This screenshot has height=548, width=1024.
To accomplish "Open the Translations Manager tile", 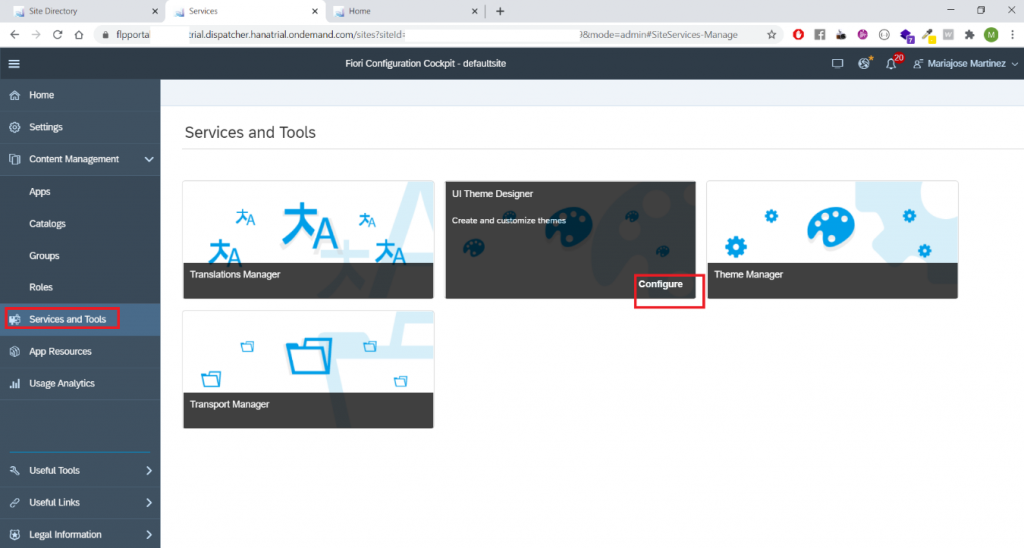I will (x=308, y=240).
